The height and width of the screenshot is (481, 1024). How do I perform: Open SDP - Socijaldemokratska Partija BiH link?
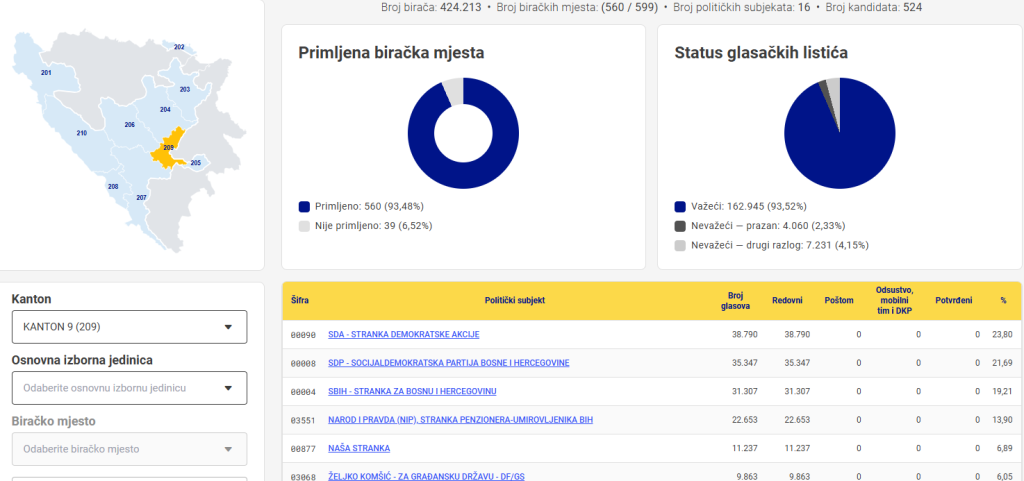coord(448,363)
